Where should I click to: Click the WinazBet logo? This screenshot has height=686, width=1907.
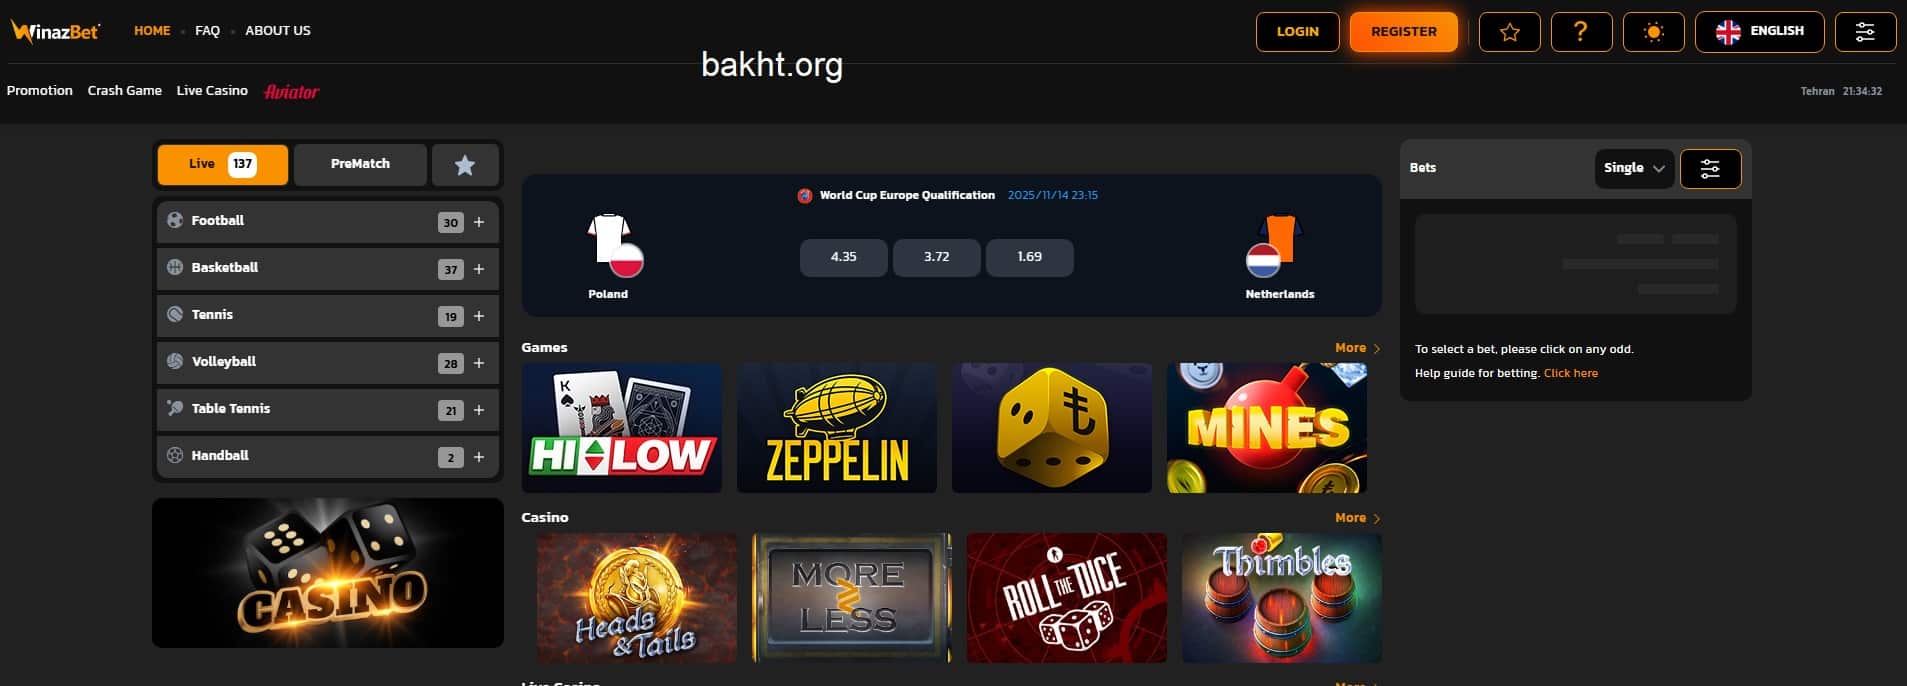click(x=56, y=31)
